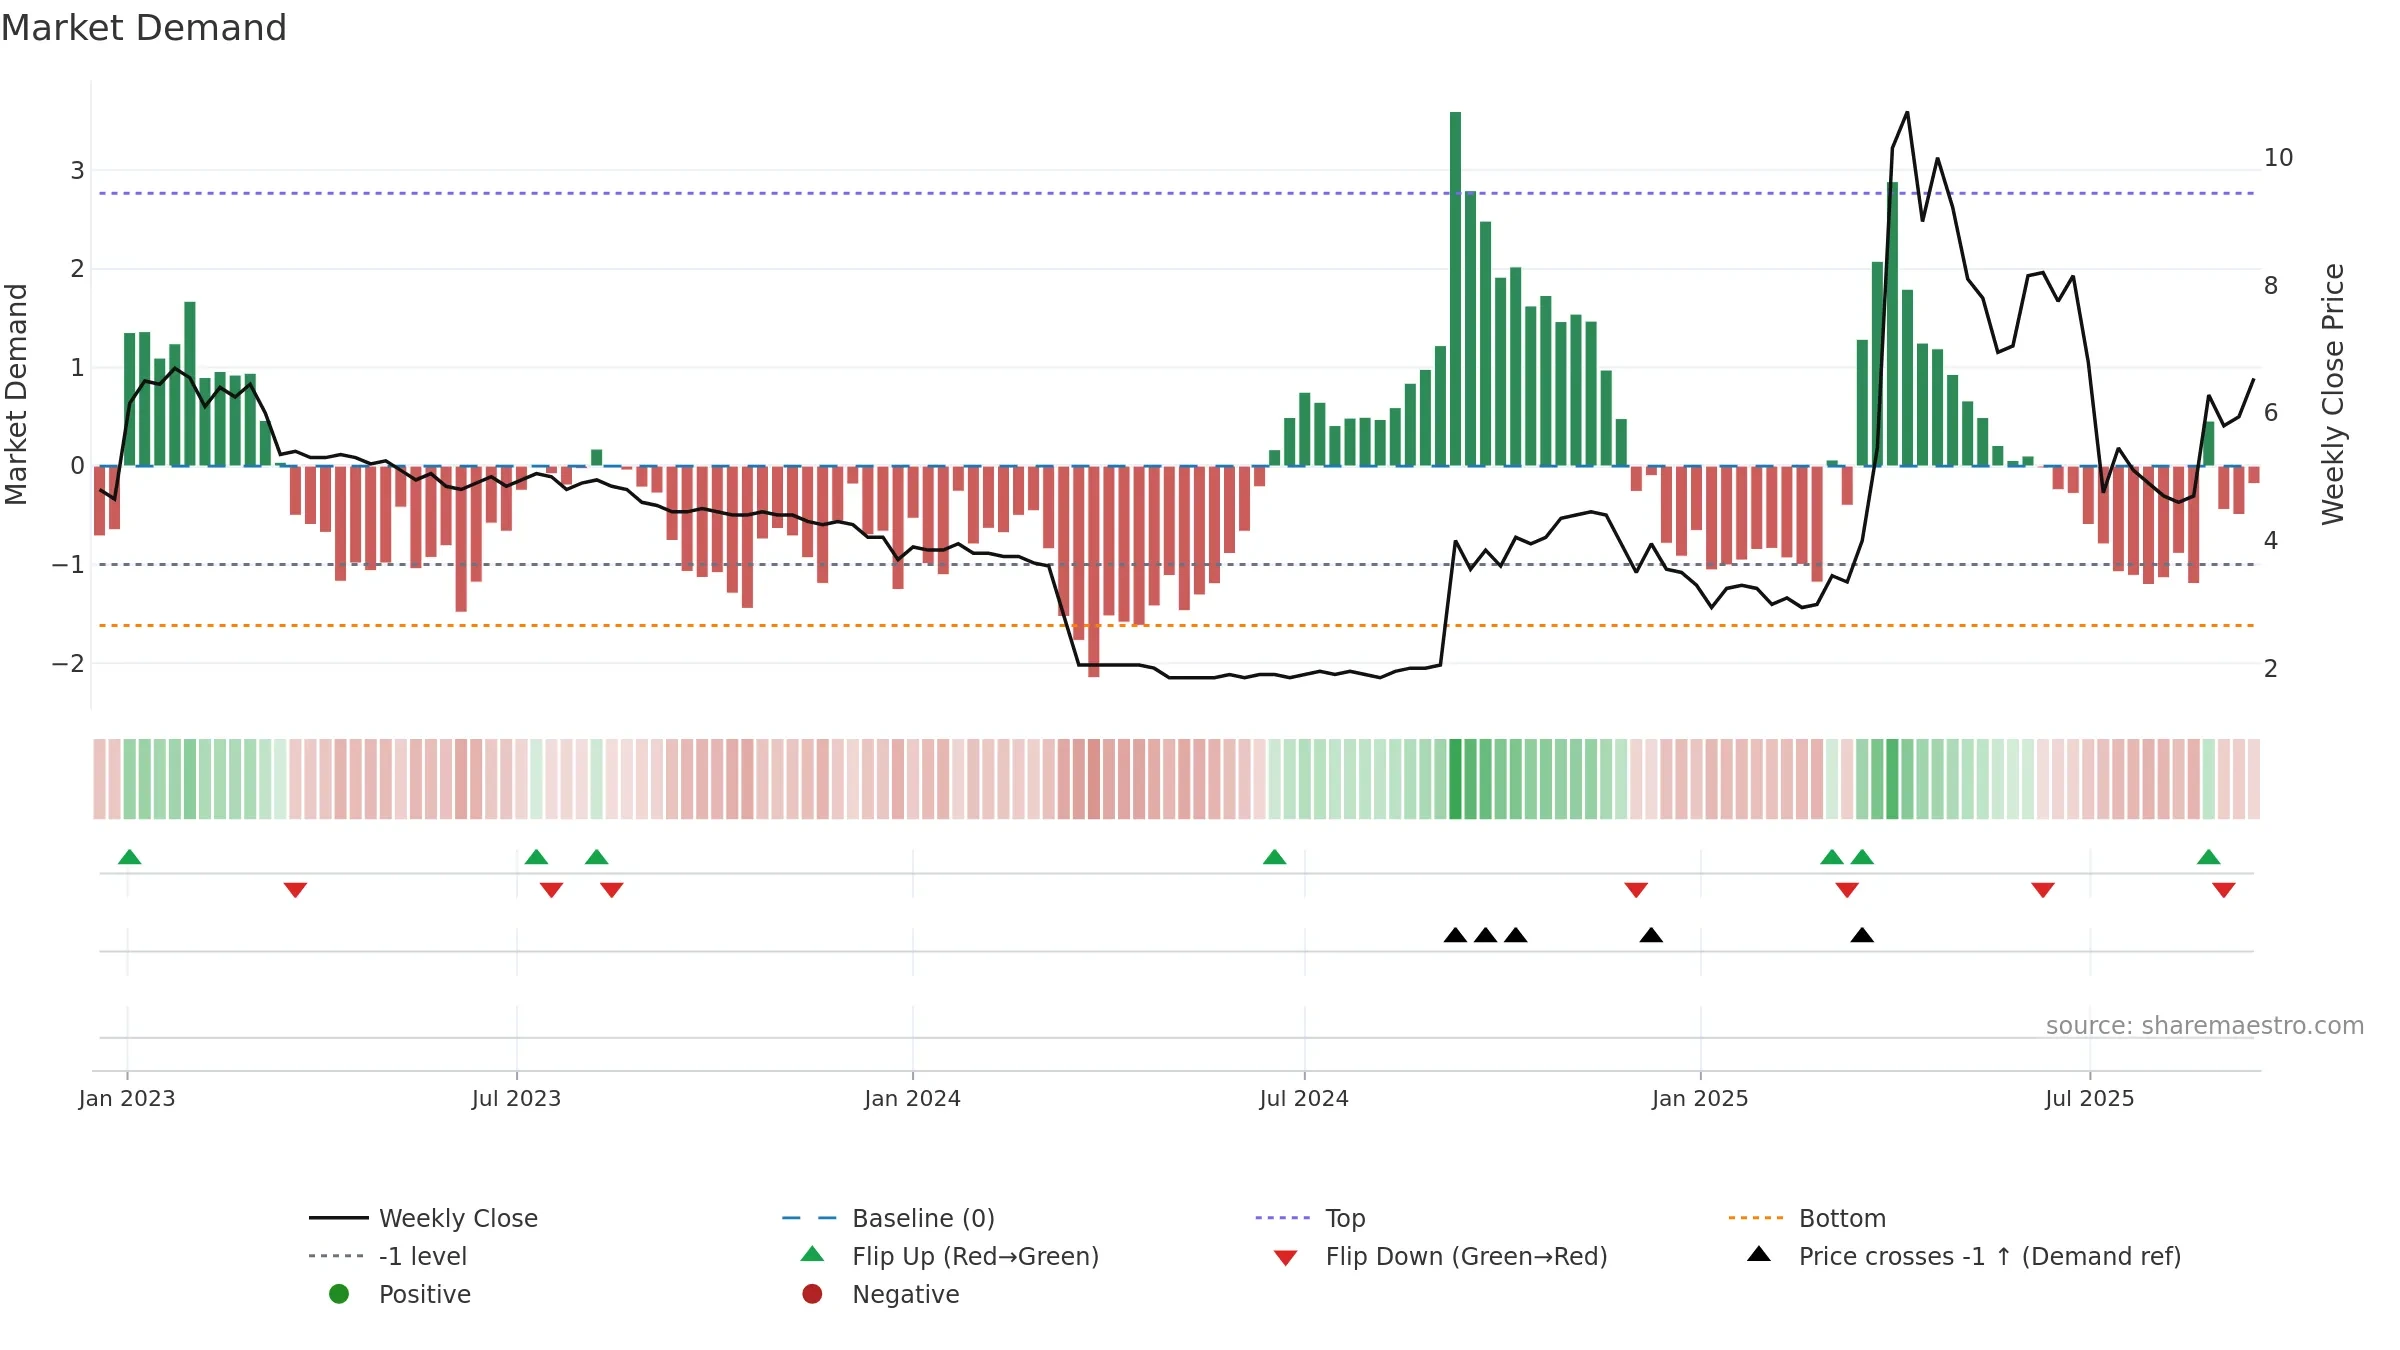Viewport: 2400px width, 1350px height.
Task: Click the Jul 2025 x-axis label
Action: coord(2090,1098)
